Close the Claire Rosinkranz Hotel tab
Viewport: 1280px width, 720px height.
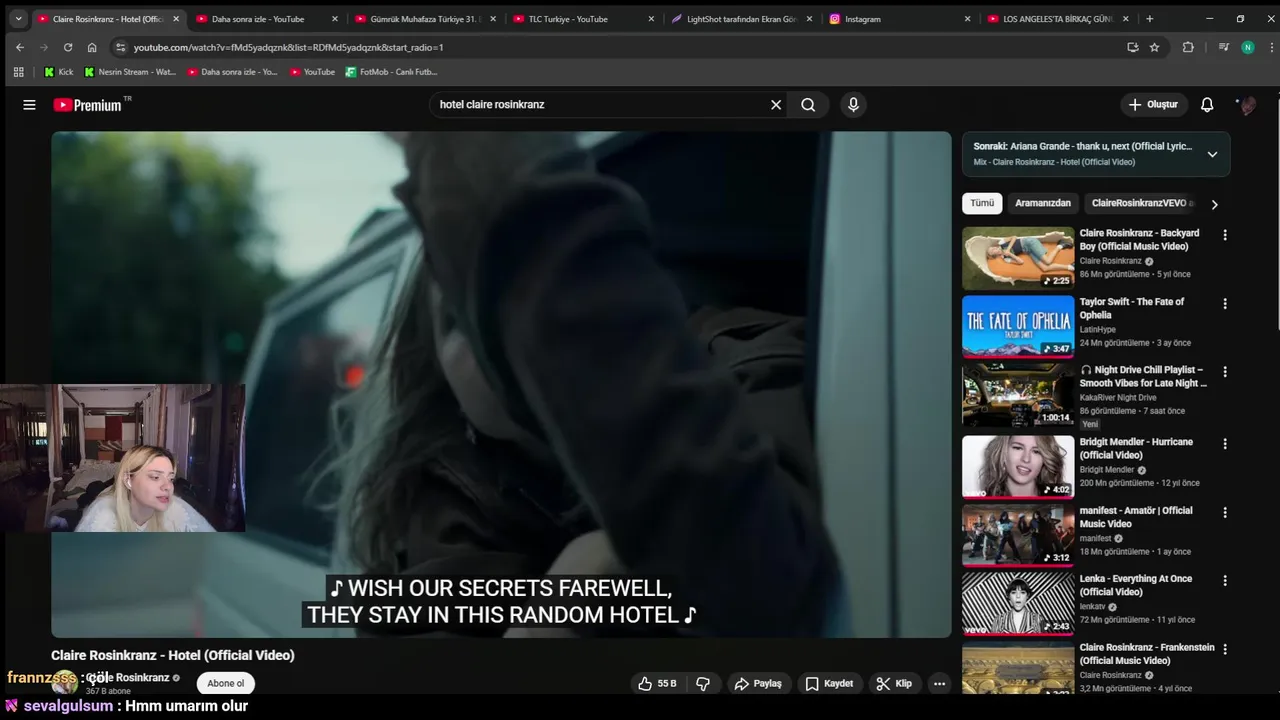tap(176, 19)
